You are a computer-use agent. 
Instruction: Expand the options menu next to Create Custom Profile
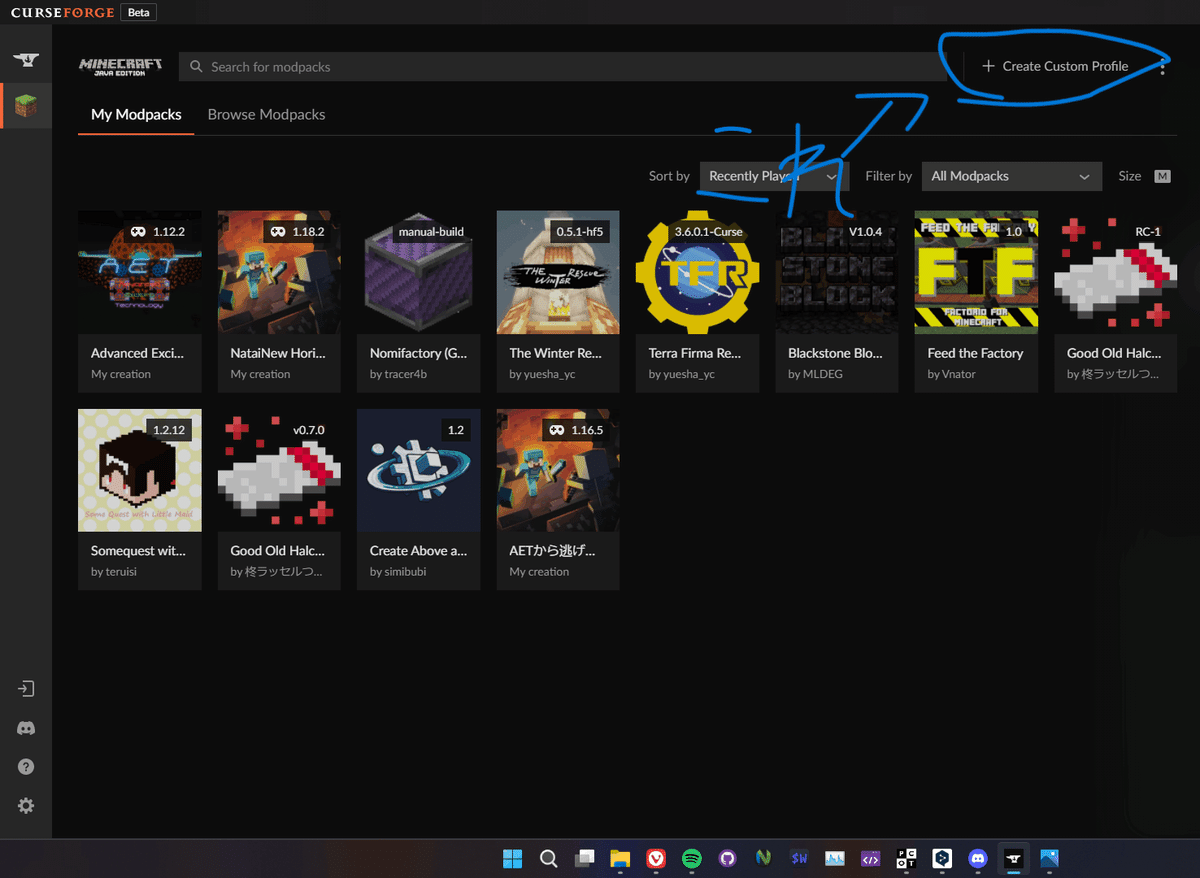(x=1162, y=66)
